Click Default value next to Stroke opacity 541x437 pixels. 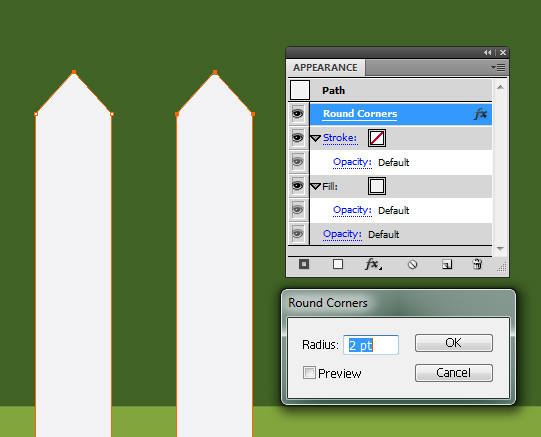click(x=394, y=162)
